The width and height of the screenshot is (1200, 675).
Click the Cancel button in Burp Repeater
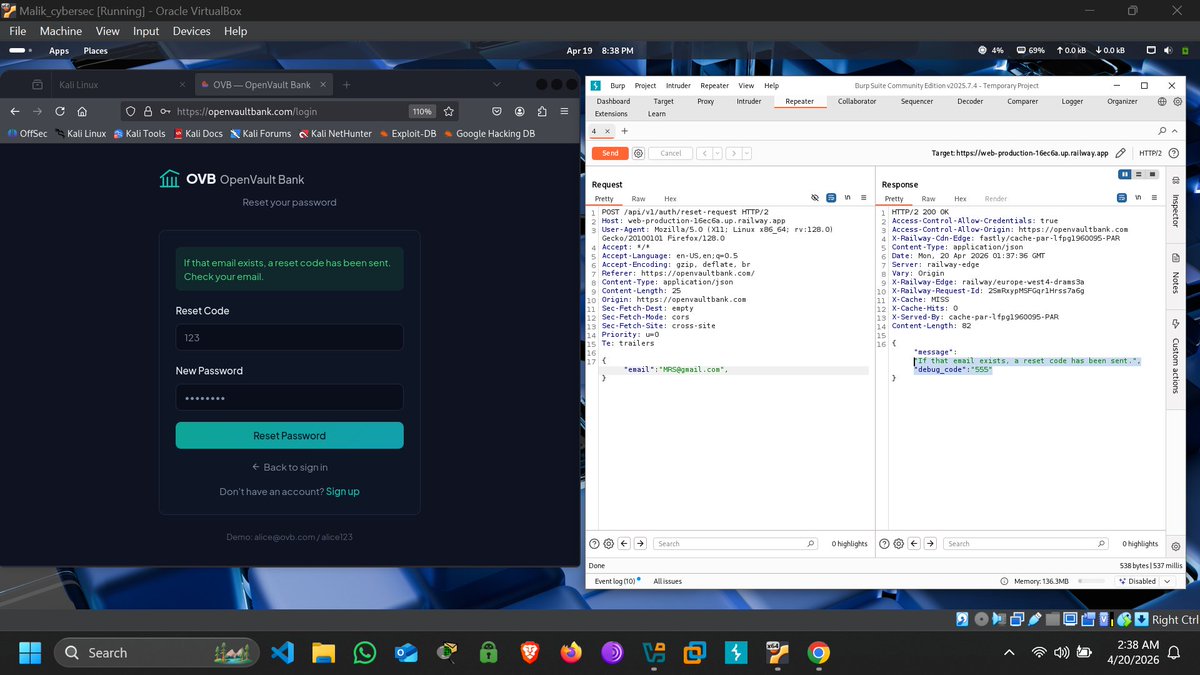coord(670,153)
